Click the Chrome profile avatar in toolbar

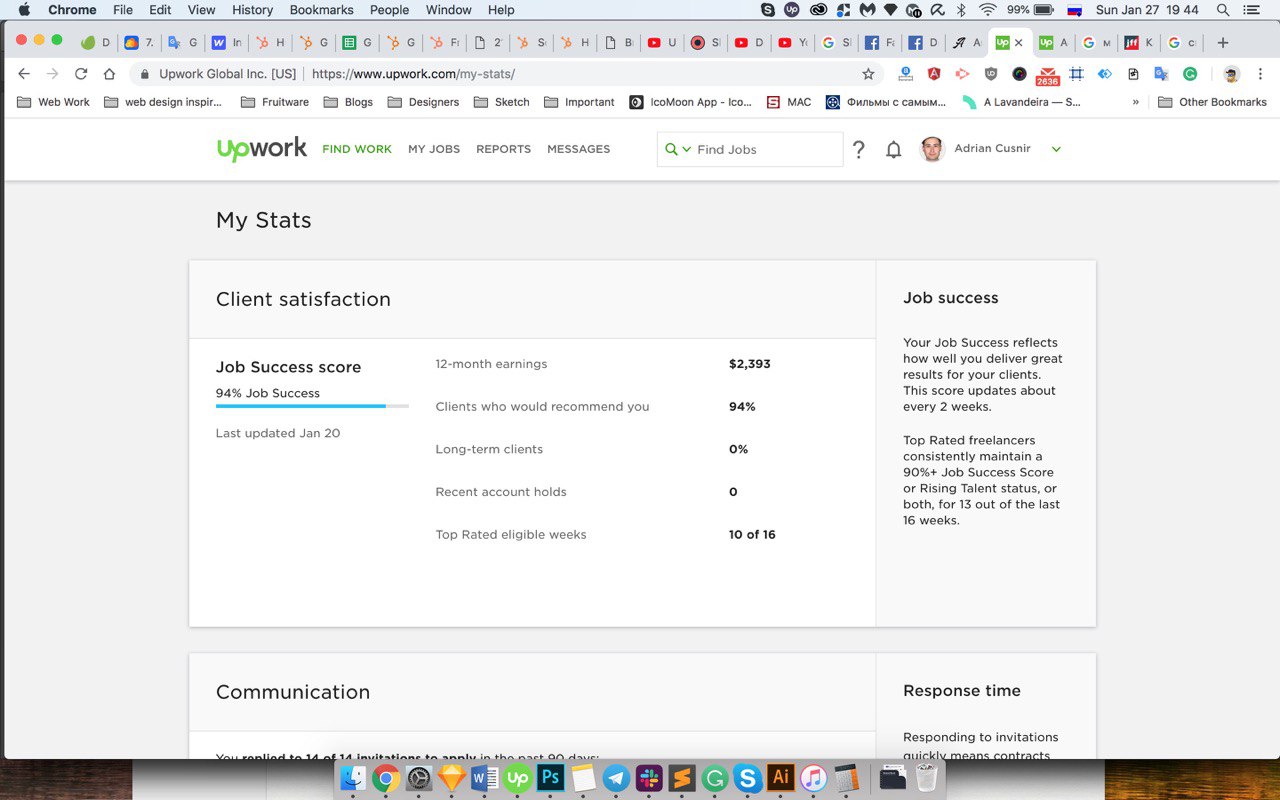tap(1231, 74)
